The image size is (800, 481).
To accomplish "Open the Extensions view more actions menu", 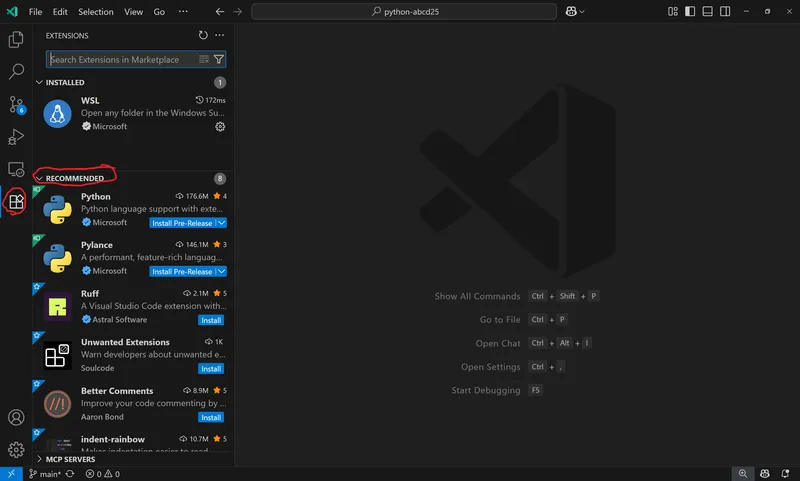I will (219, 35).
